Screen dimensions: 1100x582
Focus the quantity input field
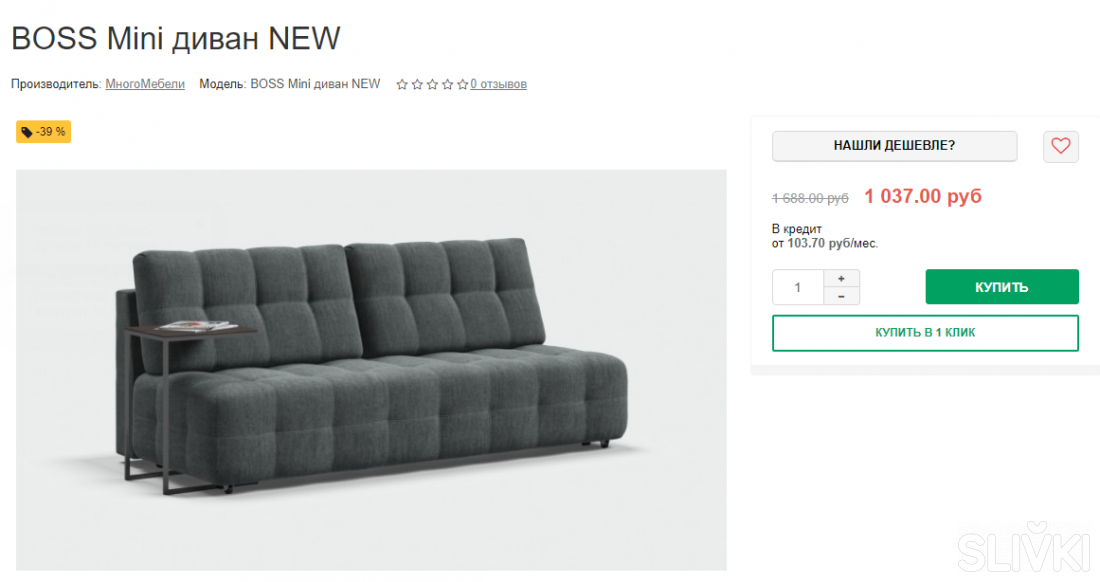tap(797, 287)
